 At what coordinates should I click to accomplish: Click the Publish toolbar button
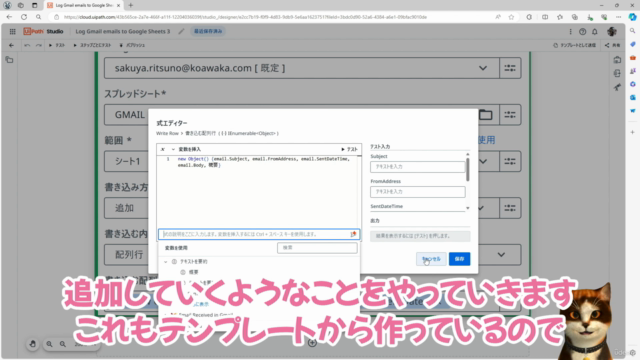coord(132,45)
